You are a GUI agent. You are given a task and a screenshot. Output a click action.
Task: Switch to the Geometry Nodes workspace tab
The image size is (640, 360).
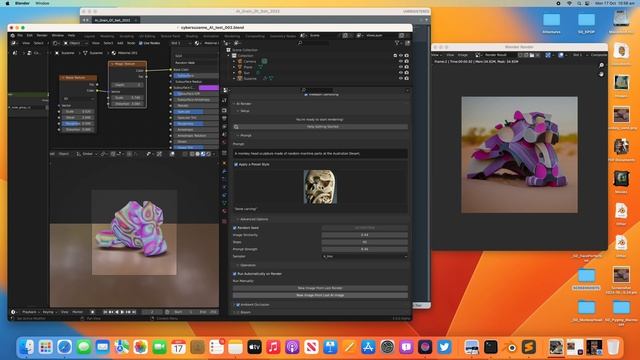(x=282, y=36)
